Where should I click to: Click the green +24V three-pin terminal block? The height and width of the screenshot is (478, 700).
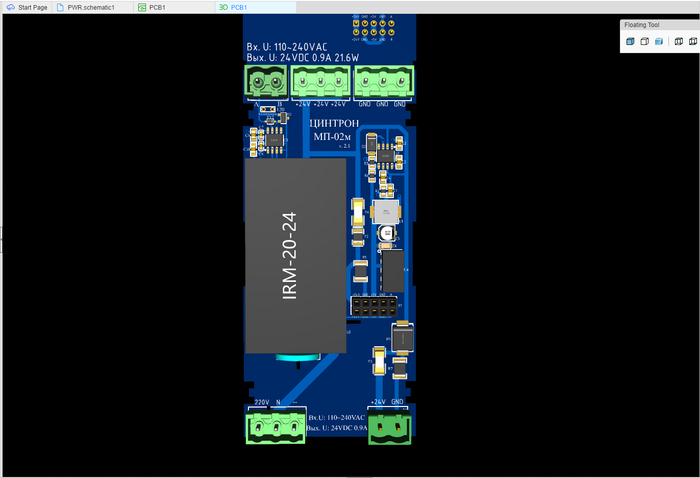point(321,82)
